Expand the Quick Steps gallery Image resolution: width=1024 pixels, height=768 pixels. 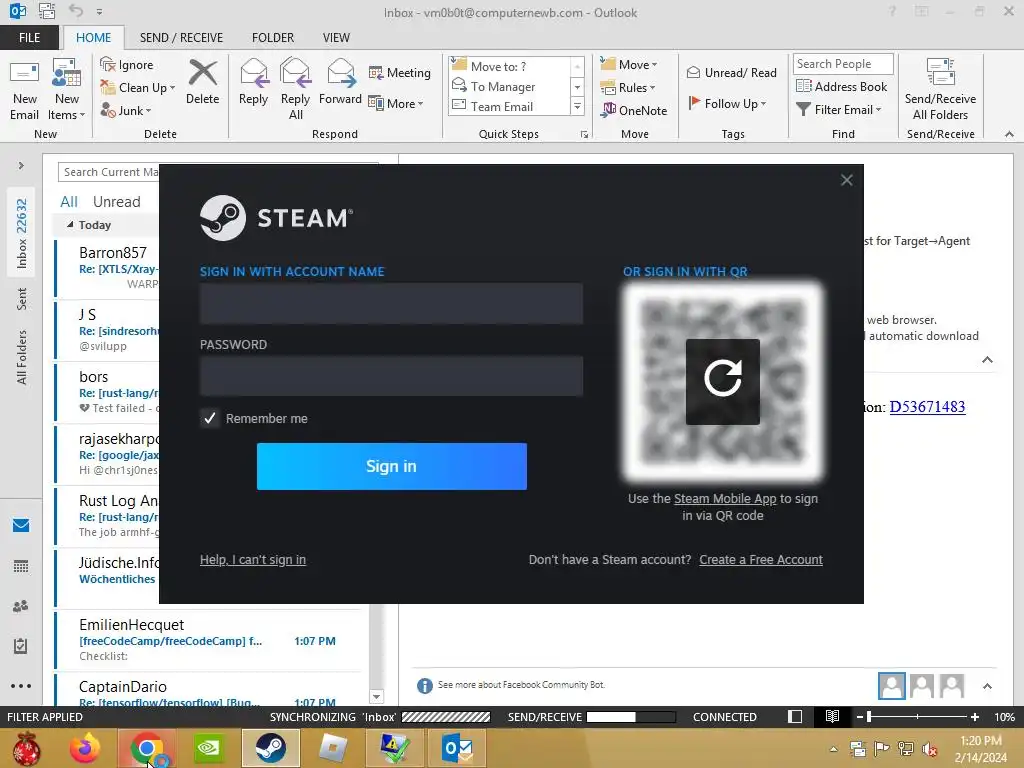[577, 106]
